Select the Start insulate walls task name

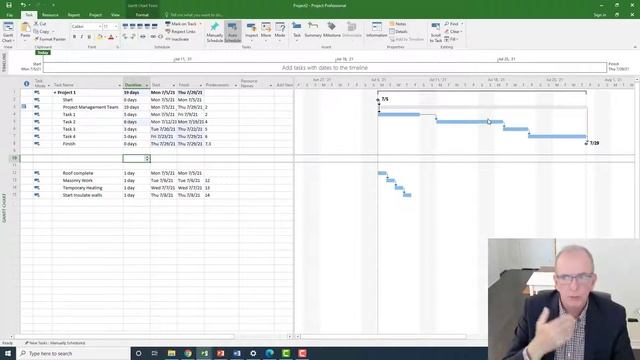(82, 195)
